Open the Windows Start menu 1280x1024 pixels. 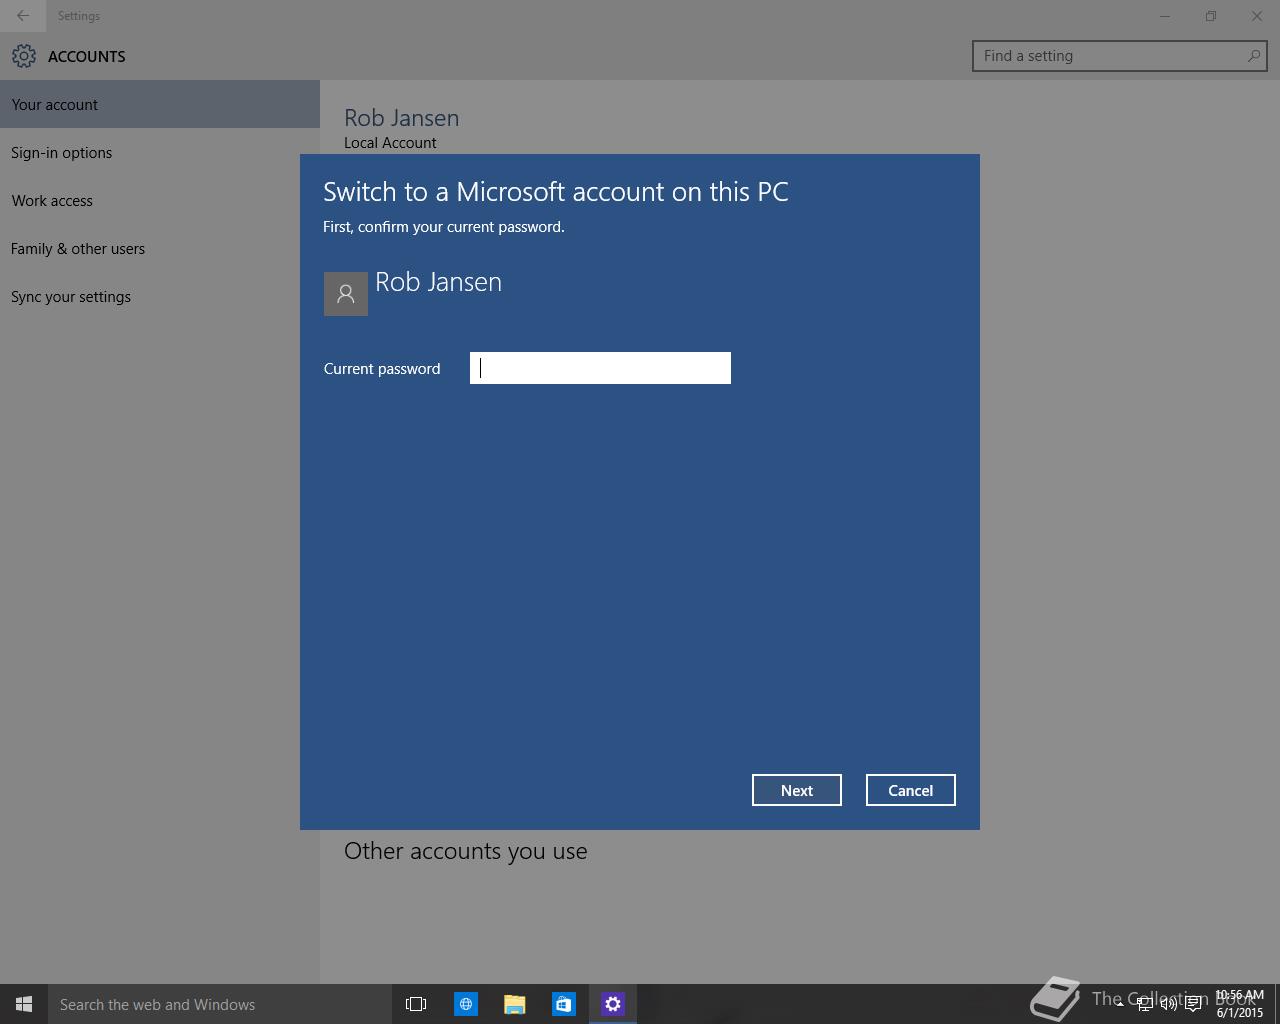[x=24, y=1004]
